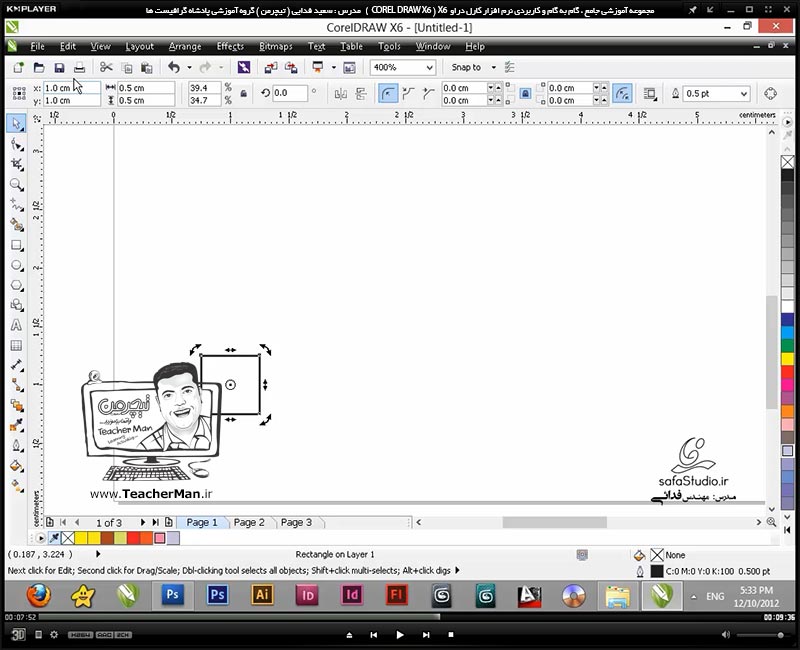800x650 pixels.
Task: Open outline width 0.5 pt dropdown
Action: pos(743,94)
